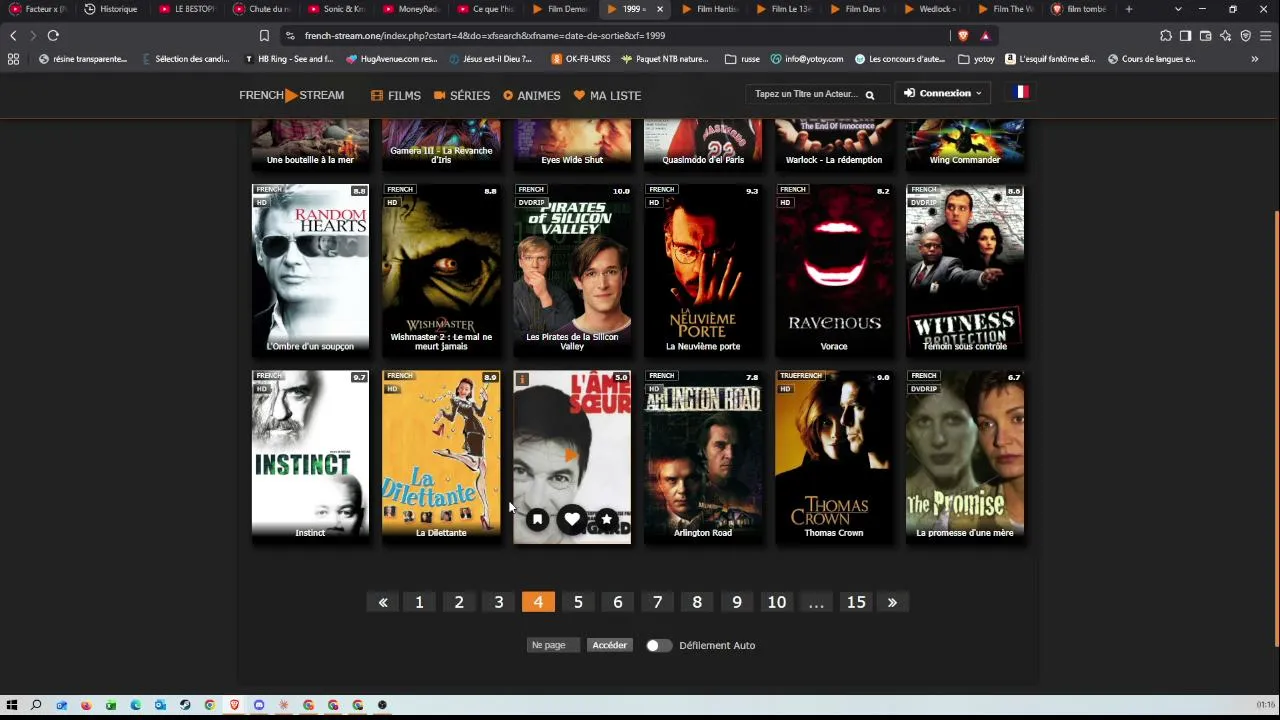
Task: Open Steam from the taskbar
Action: (x=185, y=705)
